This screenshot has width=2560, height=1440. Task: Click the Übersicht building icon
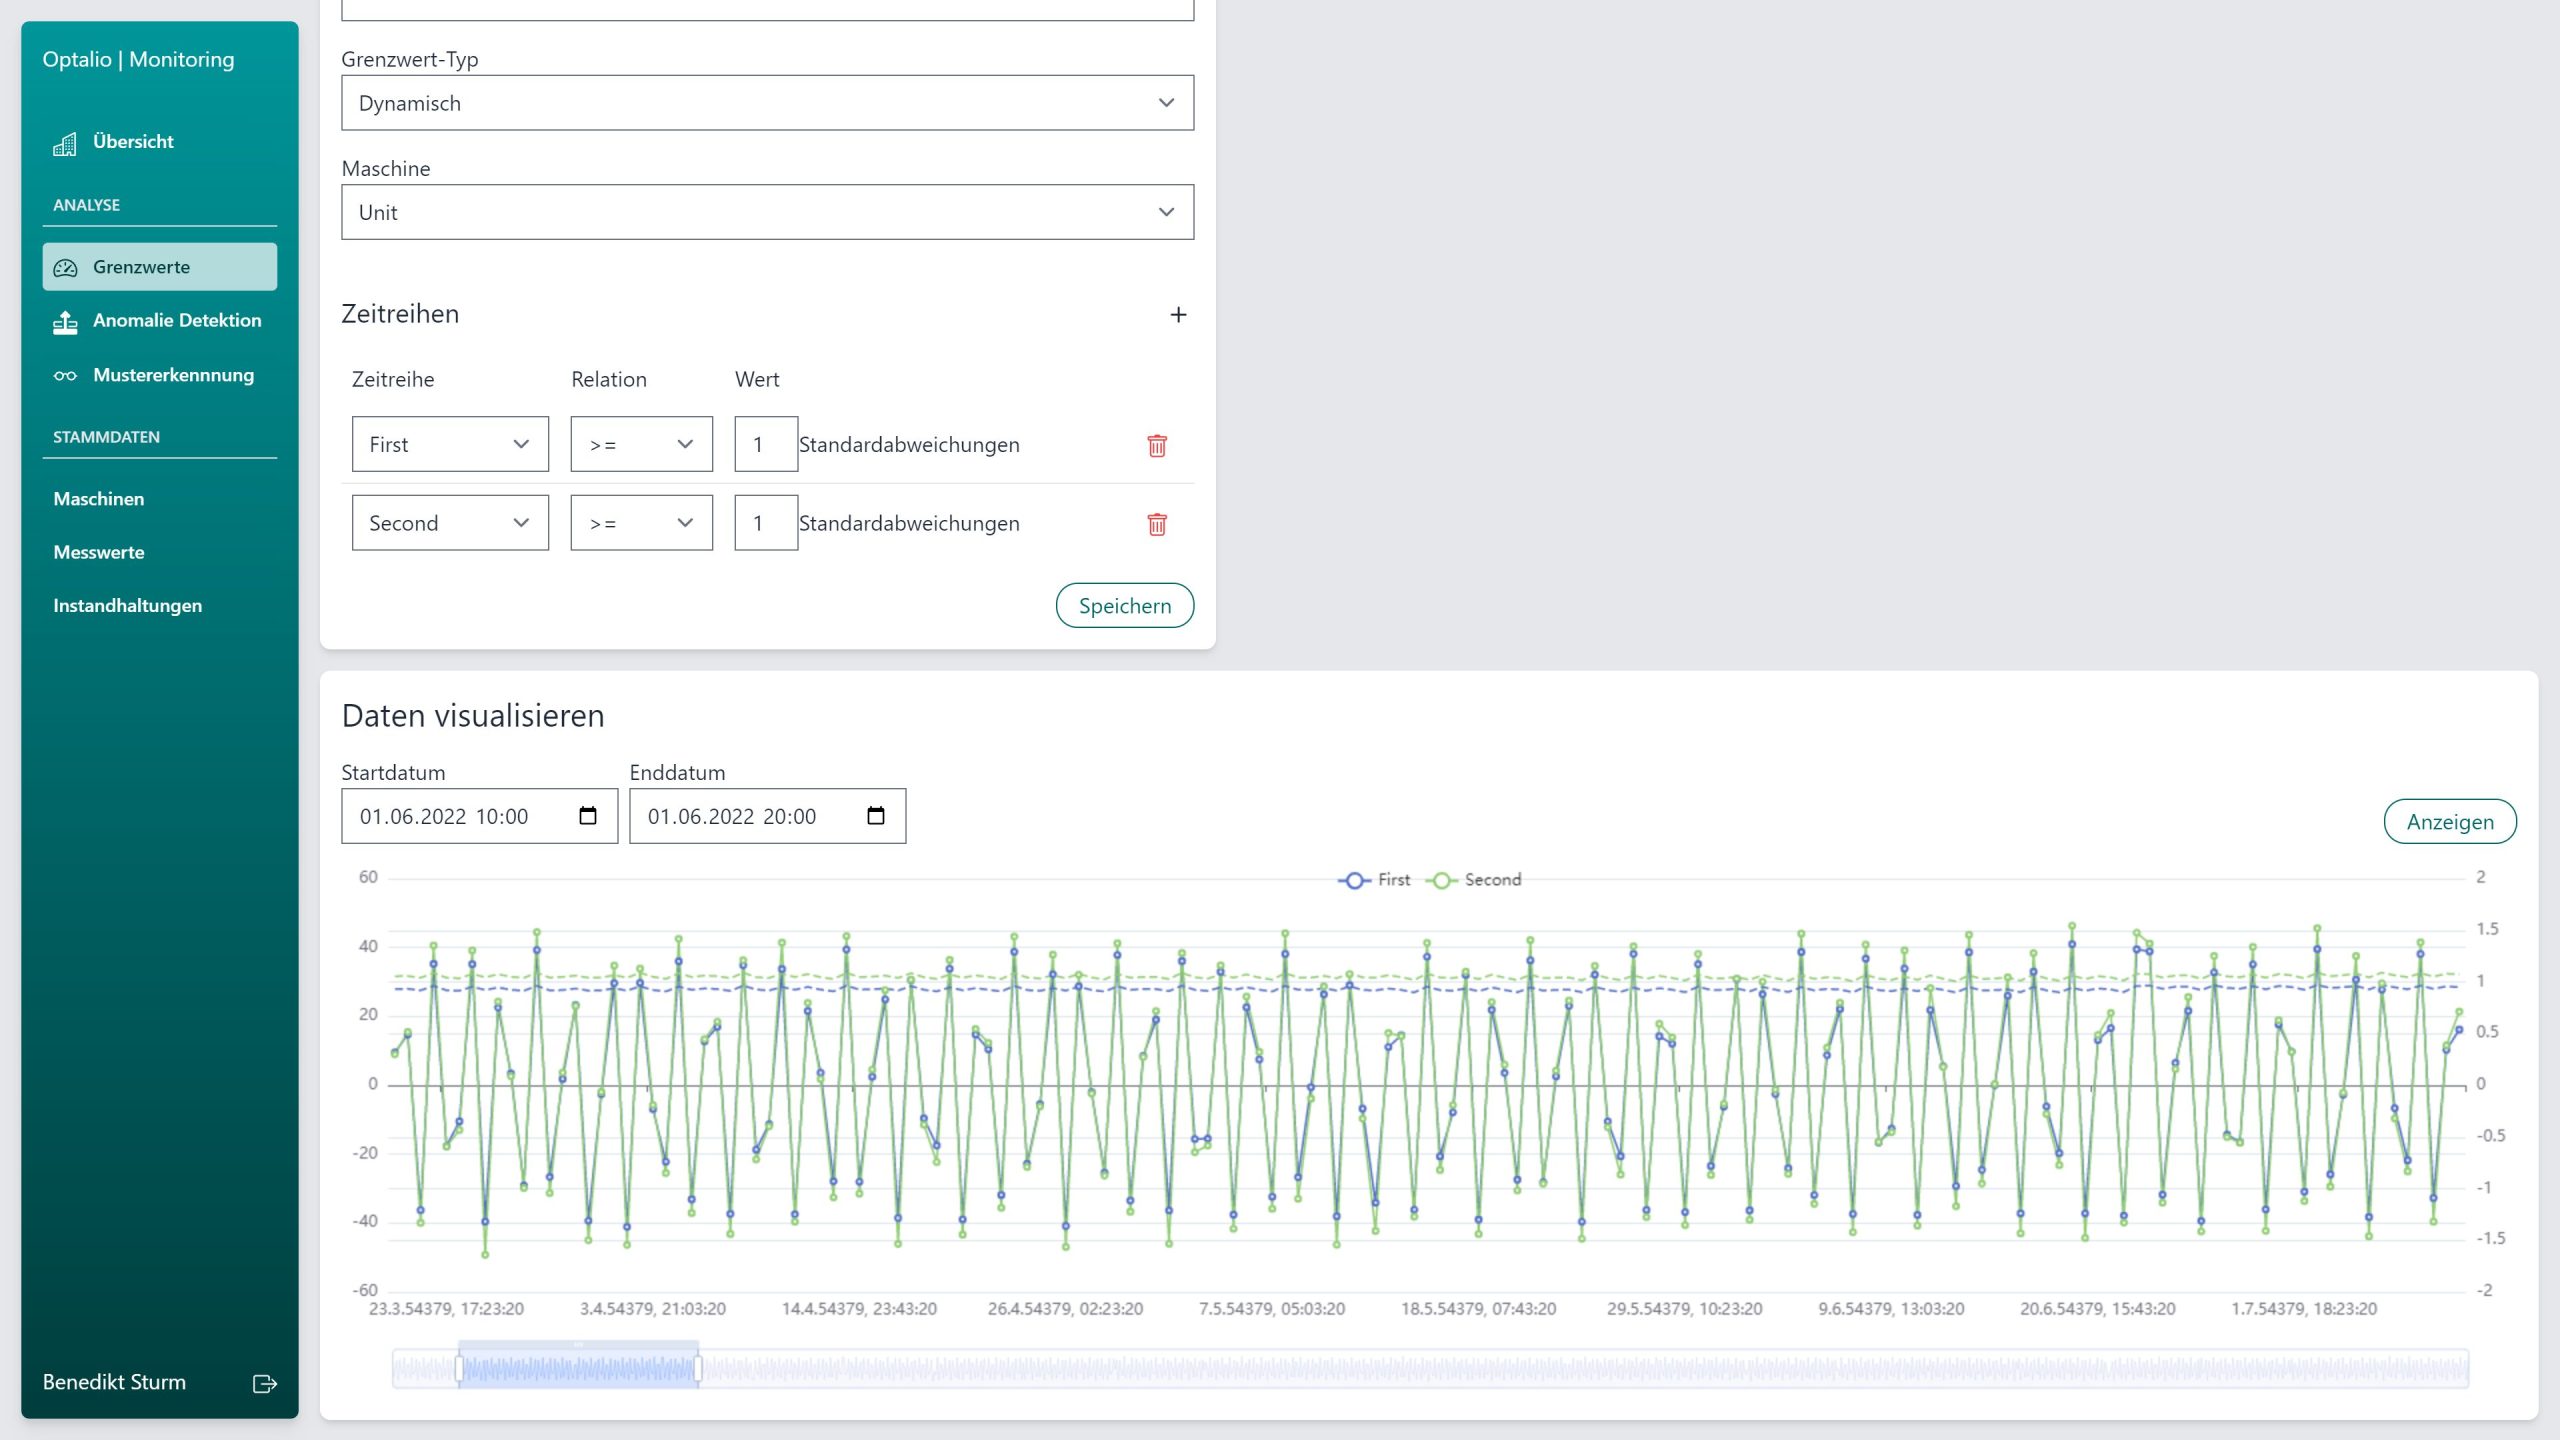point(65,144)
